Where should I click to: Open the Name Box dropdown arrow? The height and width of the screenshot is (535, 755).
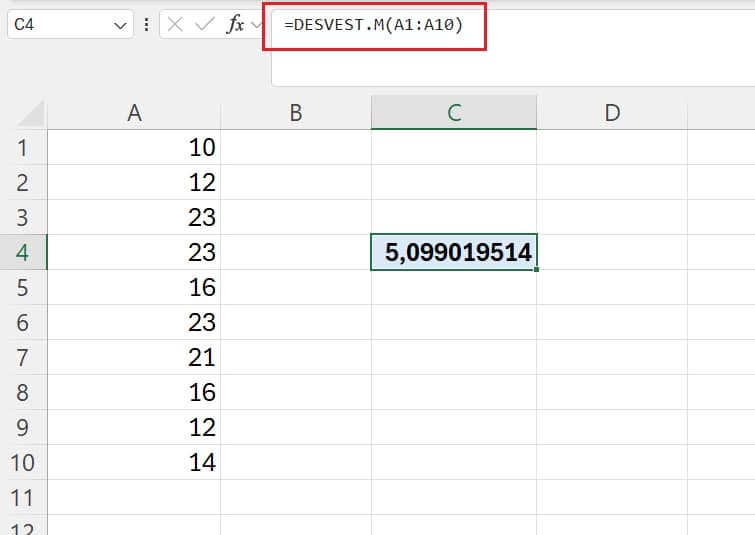pos(120,25)
